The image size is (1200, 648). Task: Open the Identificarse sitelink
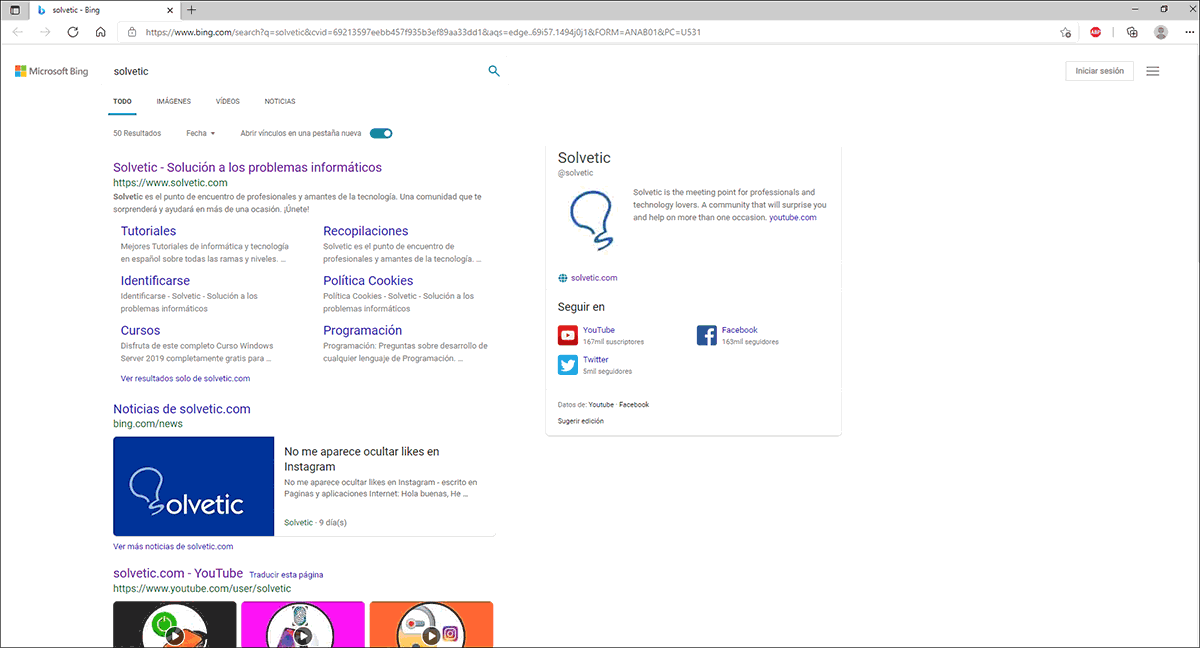155,281
